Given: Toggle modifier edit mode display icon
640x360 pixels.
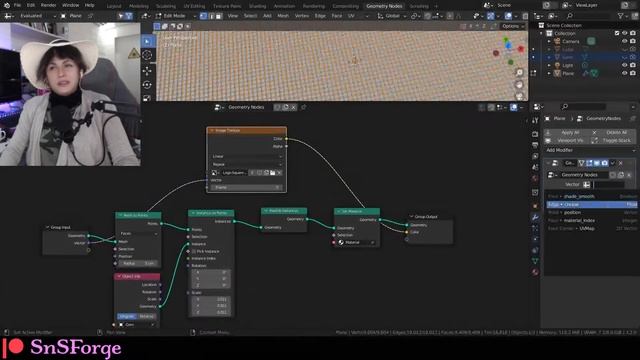Looking at the screenshot, I should click(589, 163).
